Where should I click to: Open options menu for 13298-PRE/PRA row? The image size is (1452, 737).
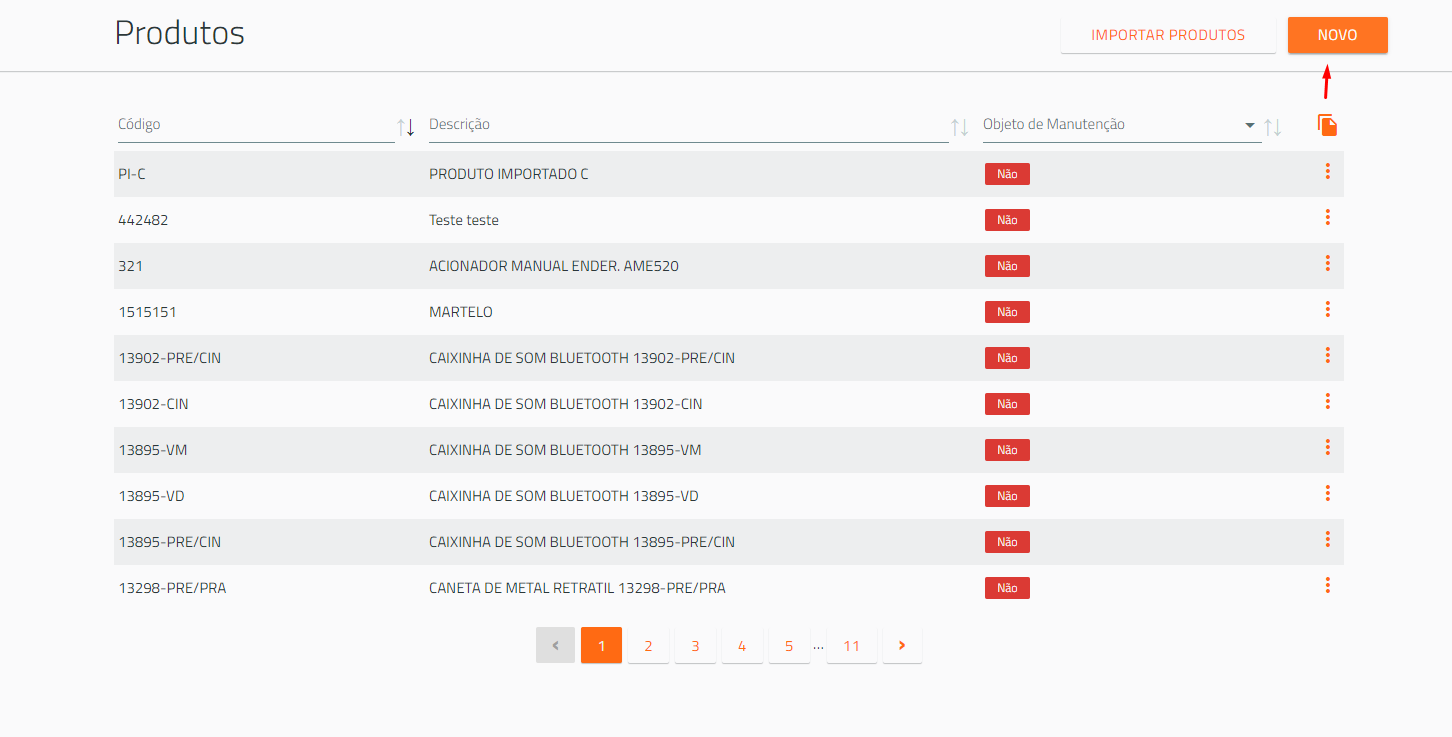point(1327,586)
